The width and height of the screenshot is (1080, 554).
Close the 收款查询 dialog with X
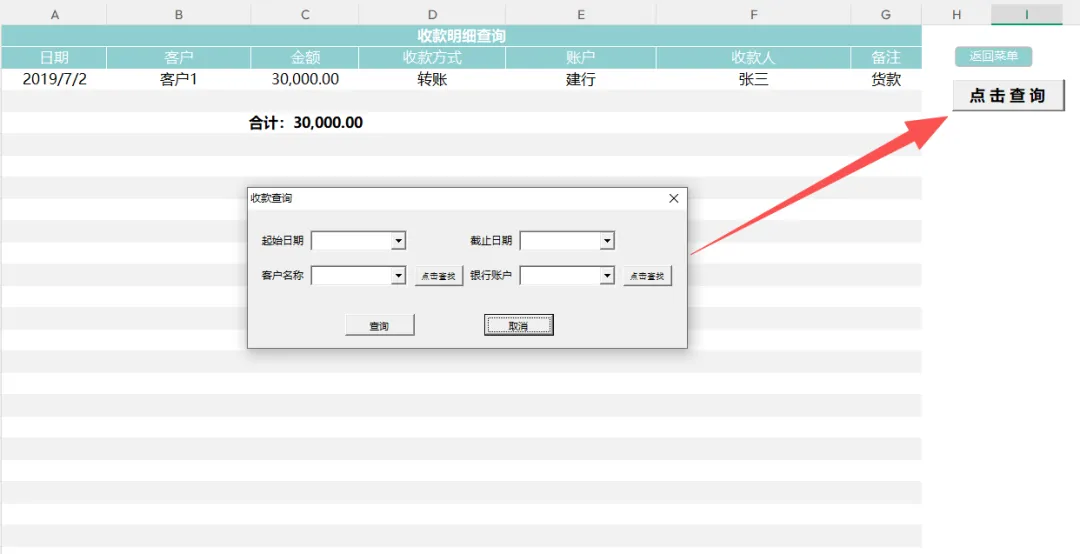[674, 198]
